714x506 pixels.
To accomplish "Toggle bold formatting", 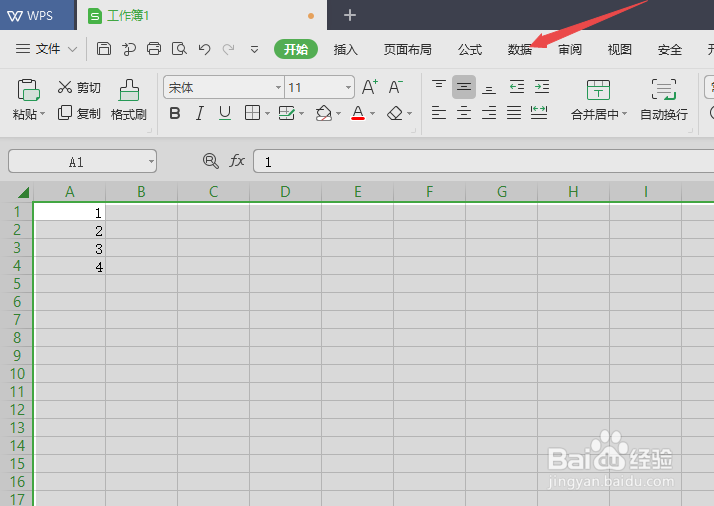I will (x=175, y=113).
